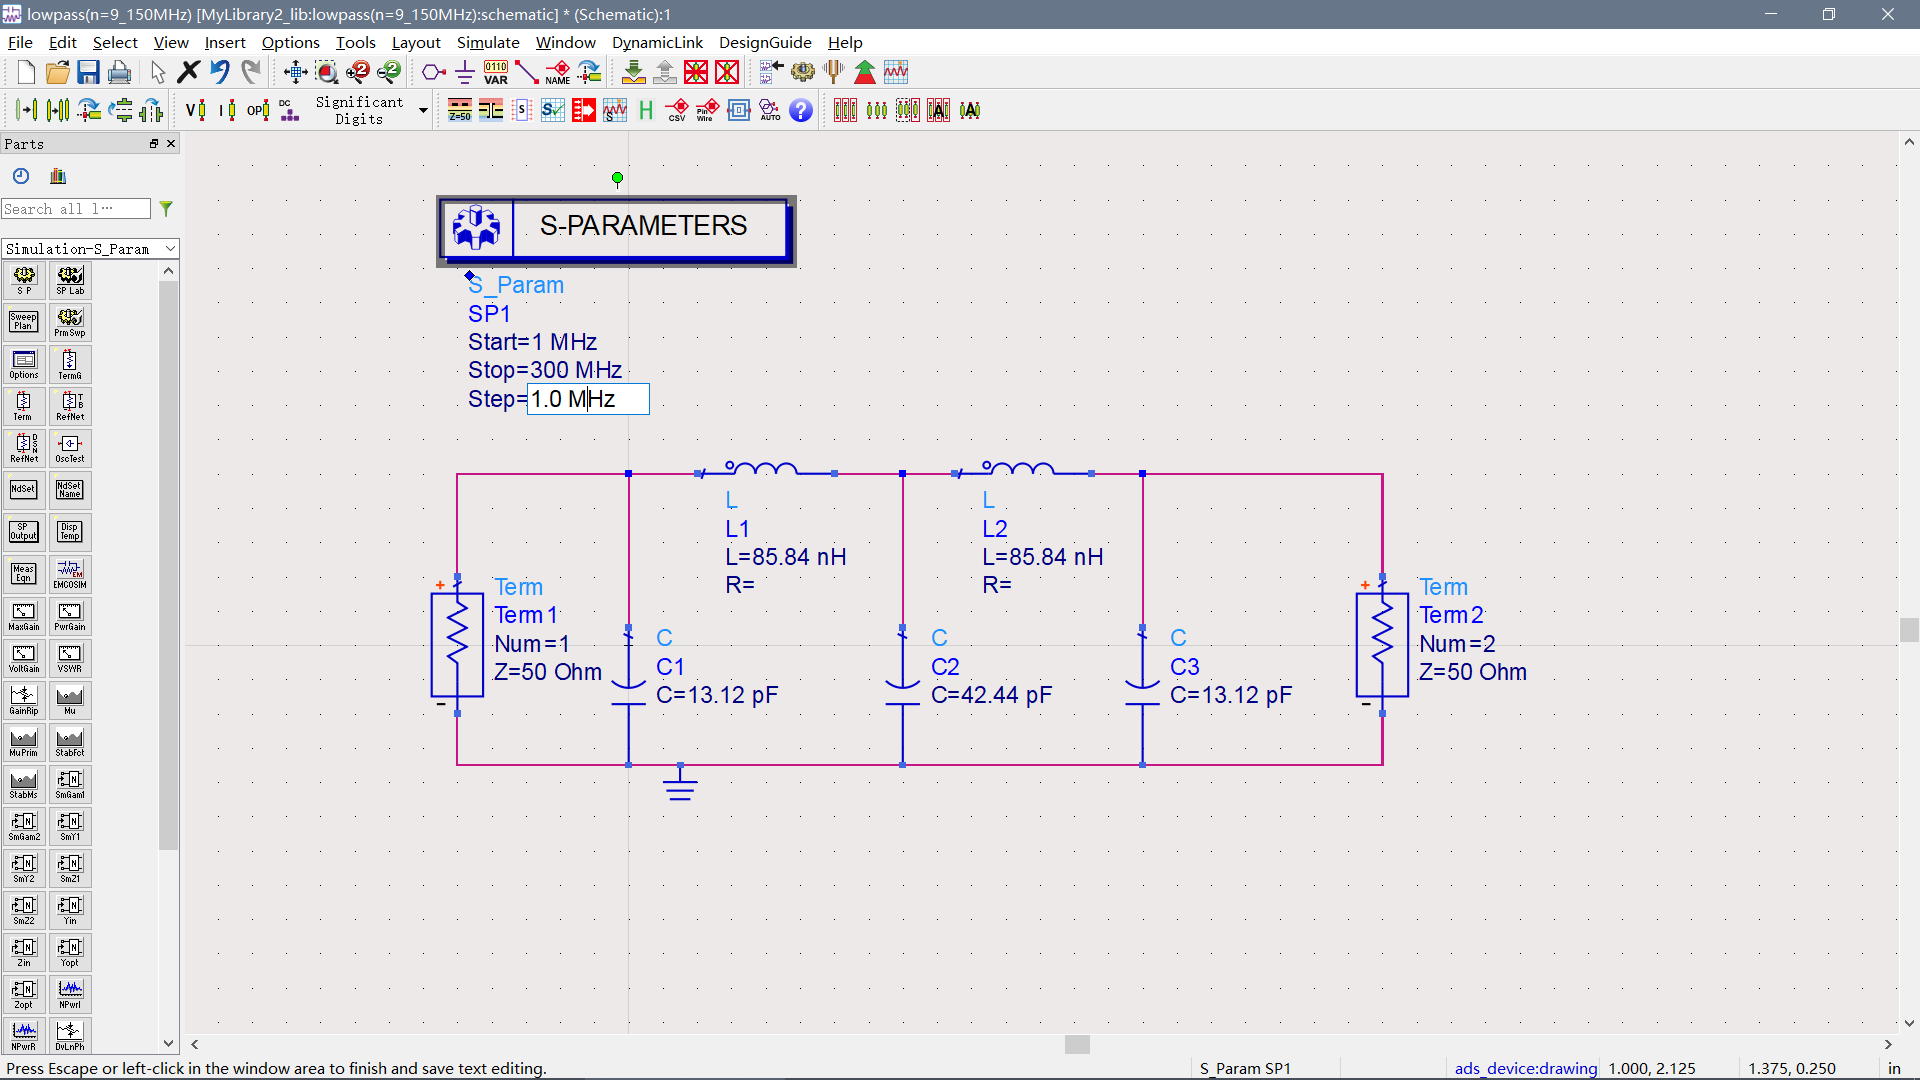Click the Z=50 toolbar icon
The width and height of the screenshot is (1920, 1080).
[460, 110]
